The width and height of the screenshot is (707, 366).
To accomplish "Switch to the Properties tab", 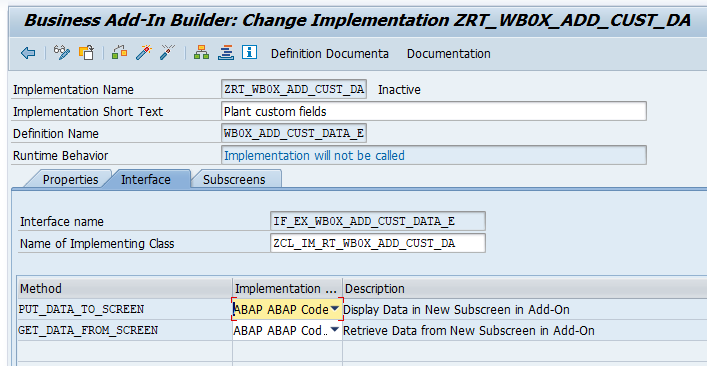I will pyautogui.click(x=70, y=179).
